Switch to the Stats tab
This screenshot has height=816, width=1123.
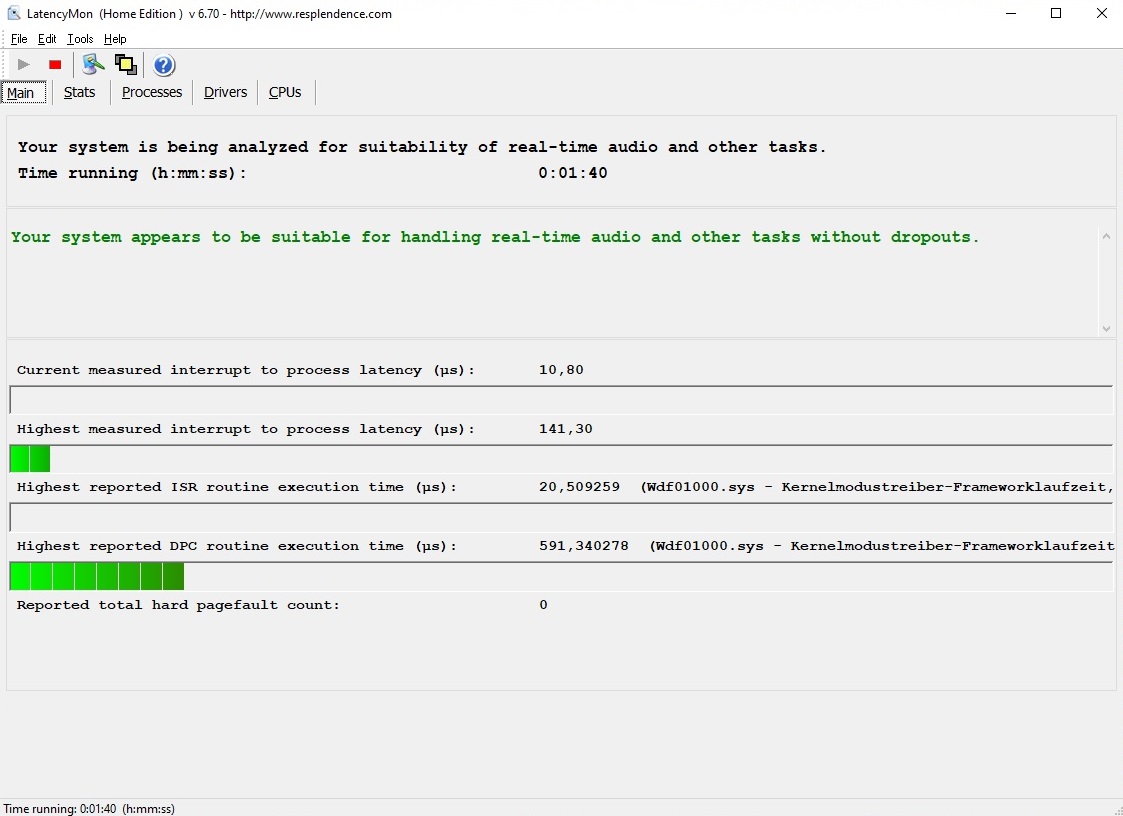79,92
